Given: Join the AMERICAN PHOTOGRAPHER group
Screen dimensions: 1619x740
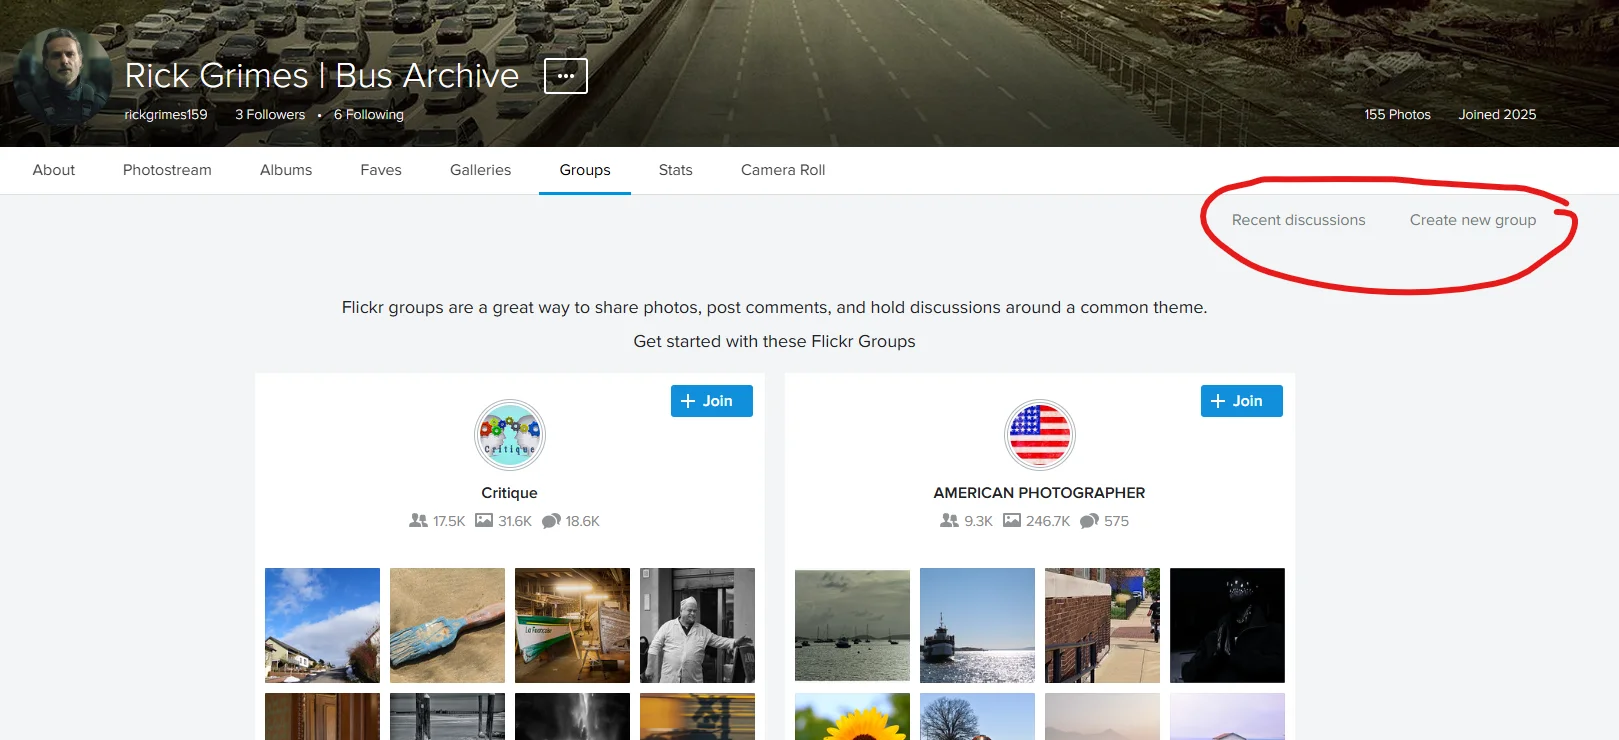Looking at the screenshot, I should tap(1241, 401).
